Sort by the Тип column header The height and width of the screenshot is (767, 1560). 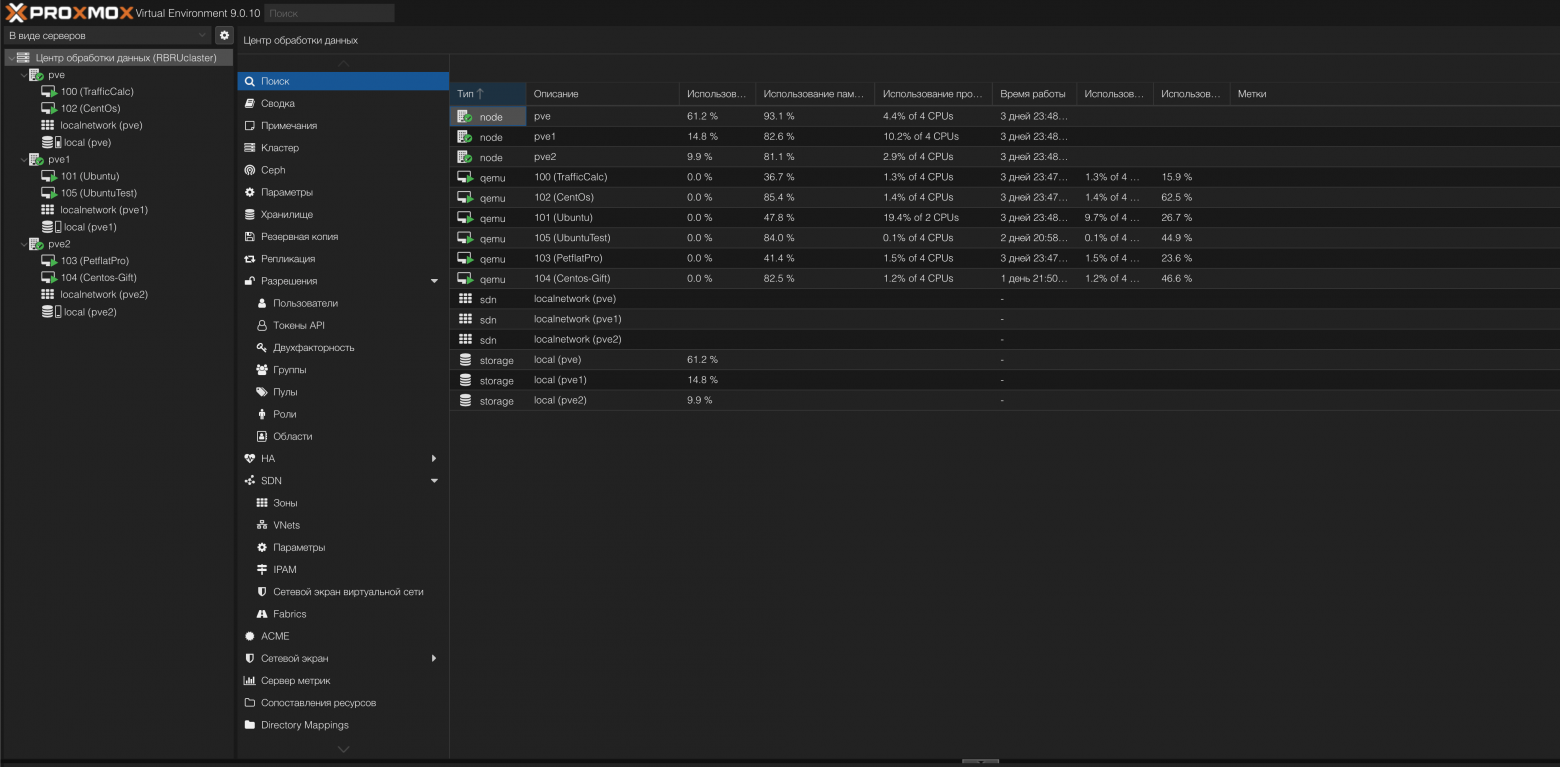click(488, 94)
